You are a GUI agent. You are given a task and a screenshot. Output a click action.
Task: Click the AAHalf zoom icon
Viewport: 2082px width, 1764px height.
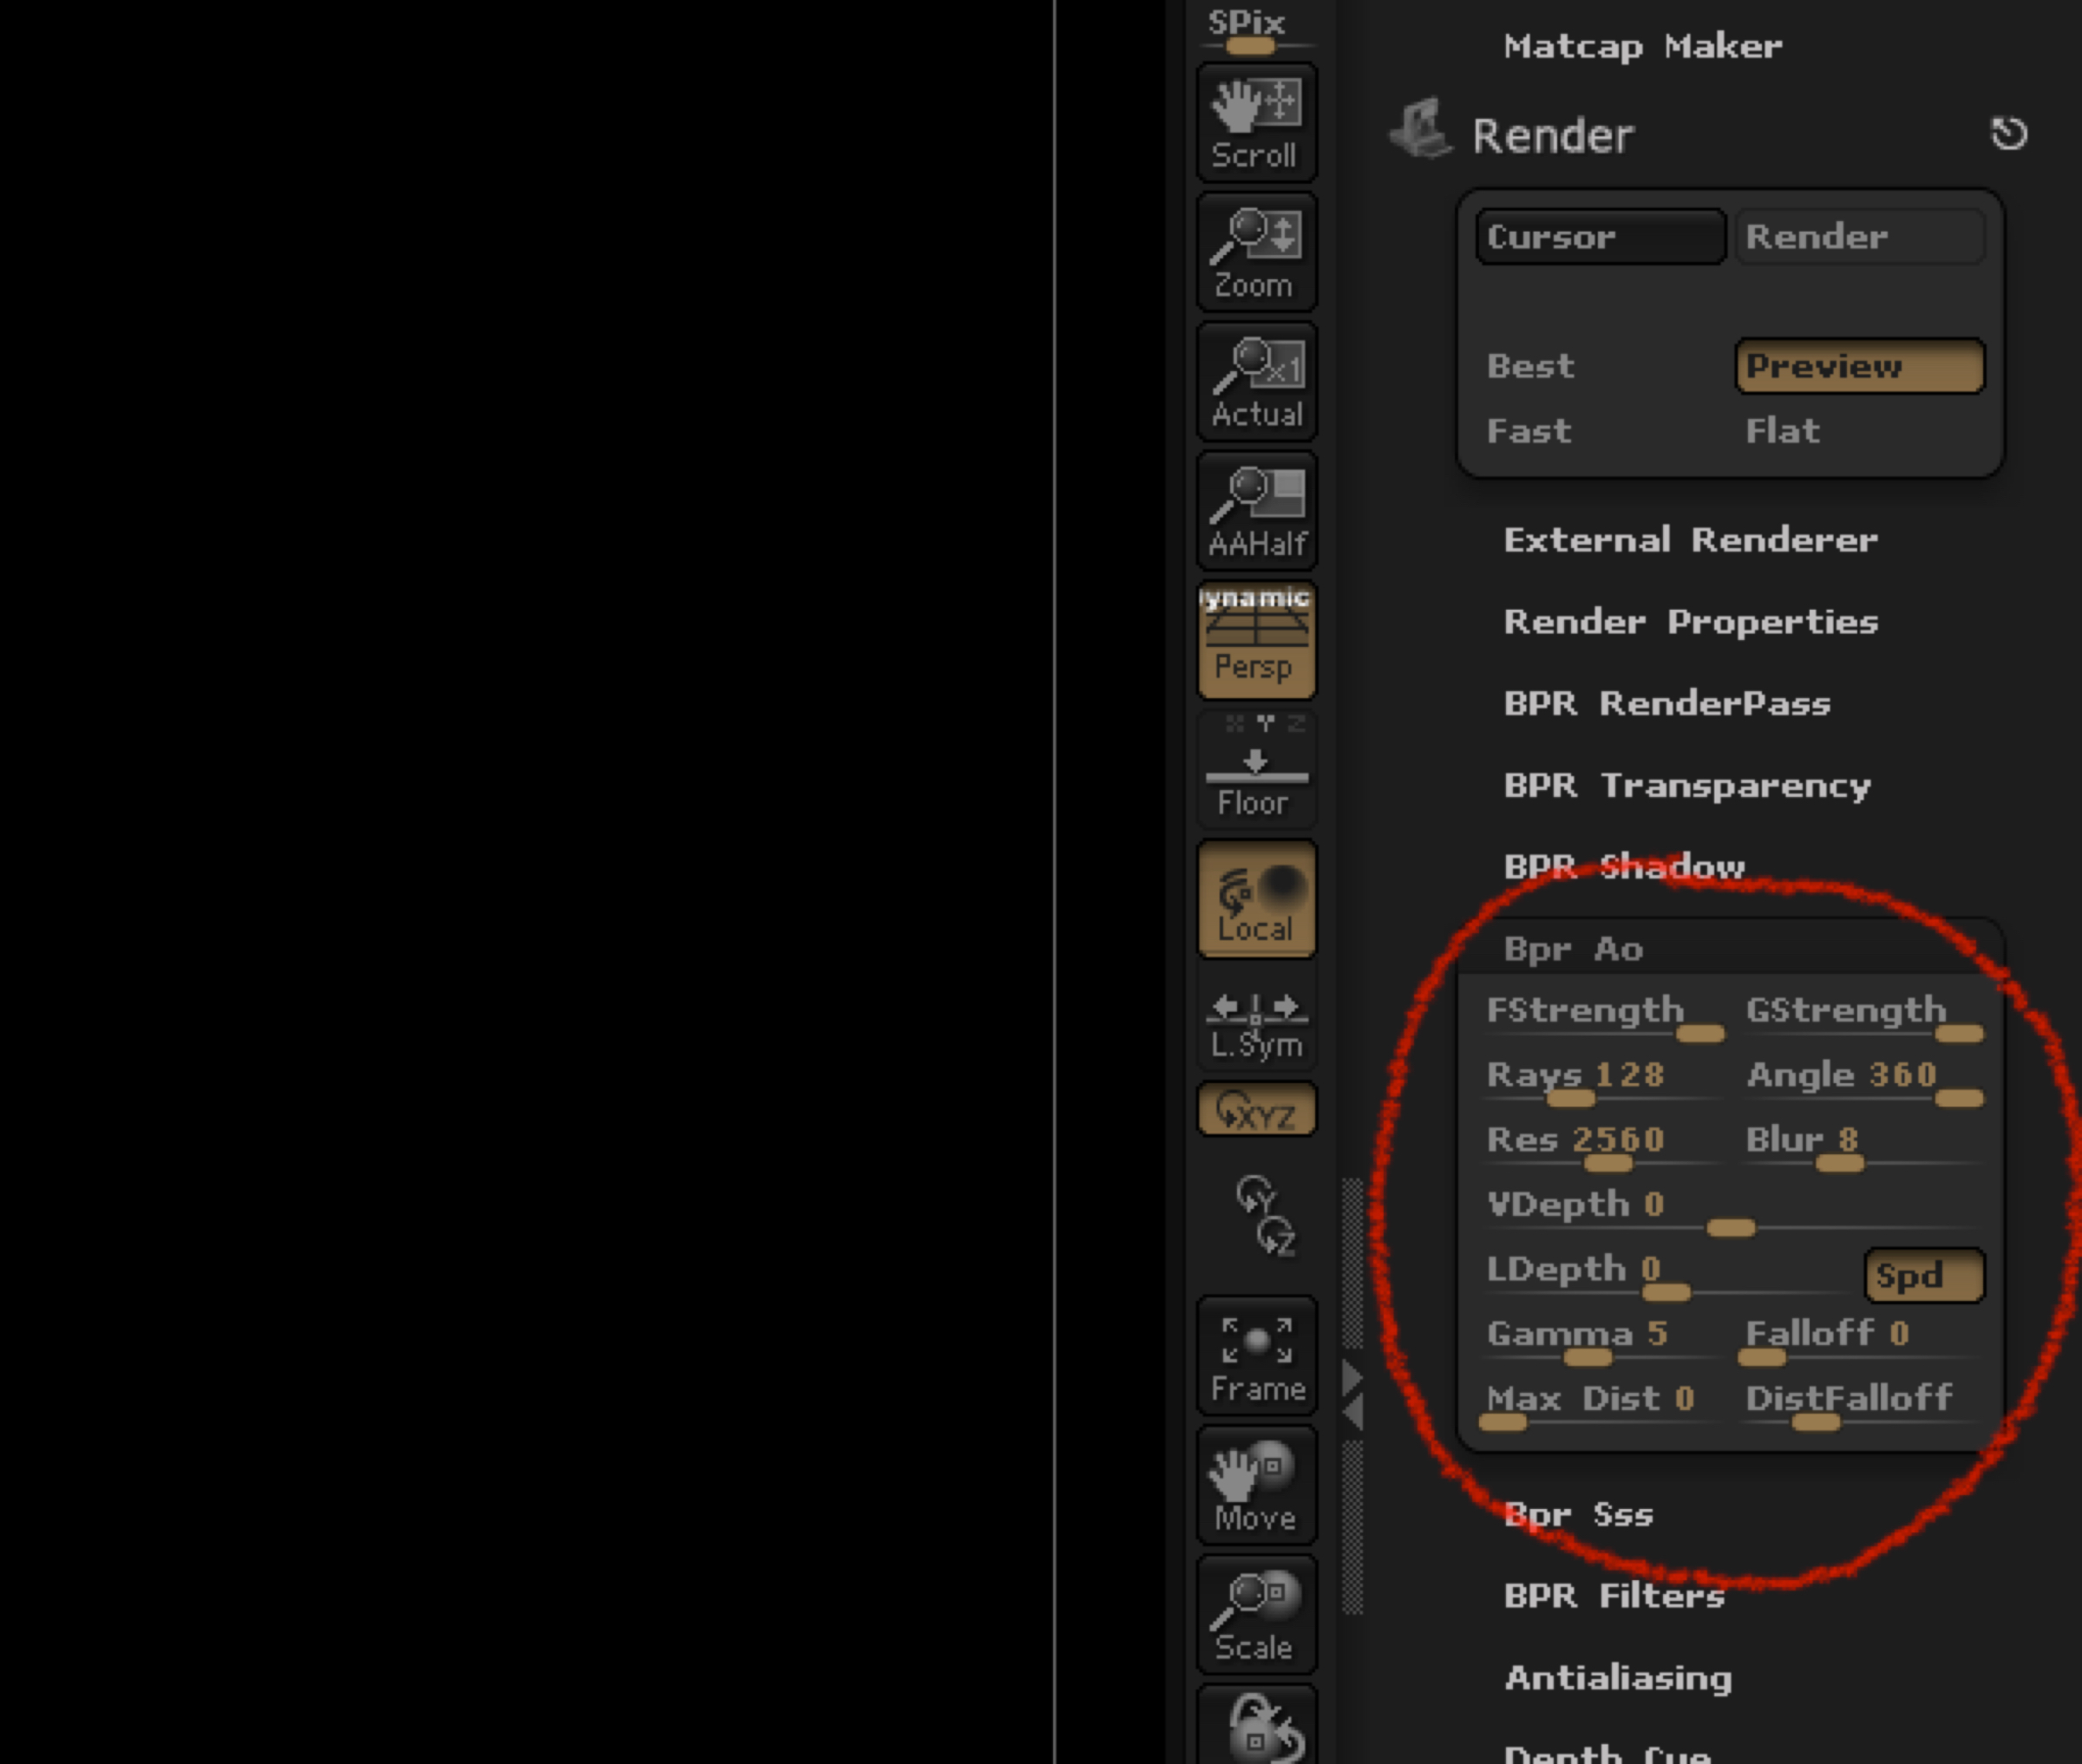click(x=1256, y=511)
